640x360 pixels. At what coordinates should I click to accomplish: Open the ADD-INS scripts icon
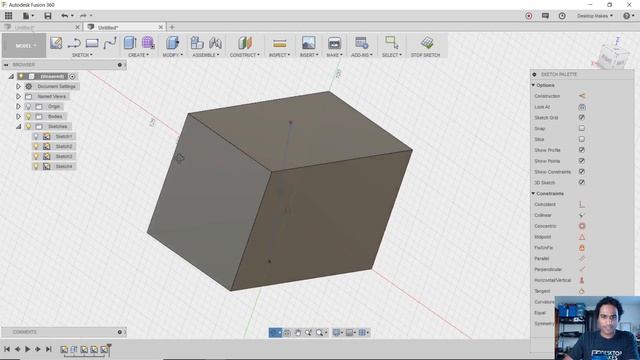[x=362, y=43]
